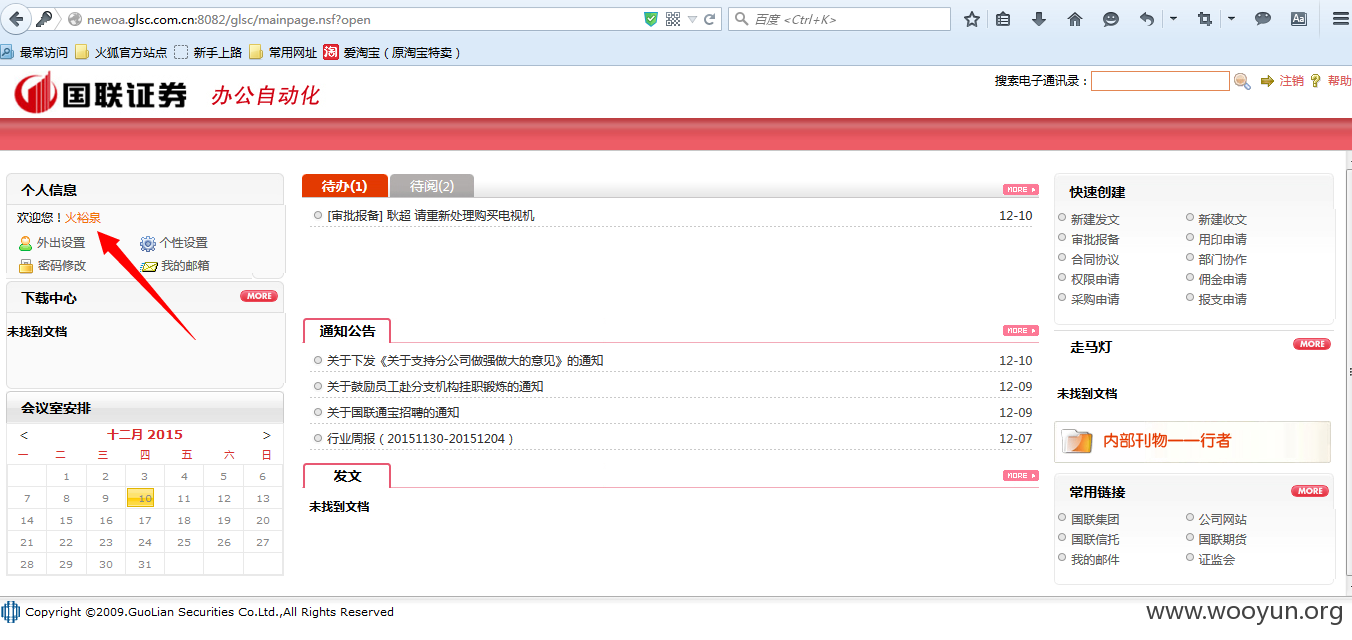Open notice 关于鼓励员工赴分支机构挂职锻炼
The image size is (1352, 640).
coord(435,386)
